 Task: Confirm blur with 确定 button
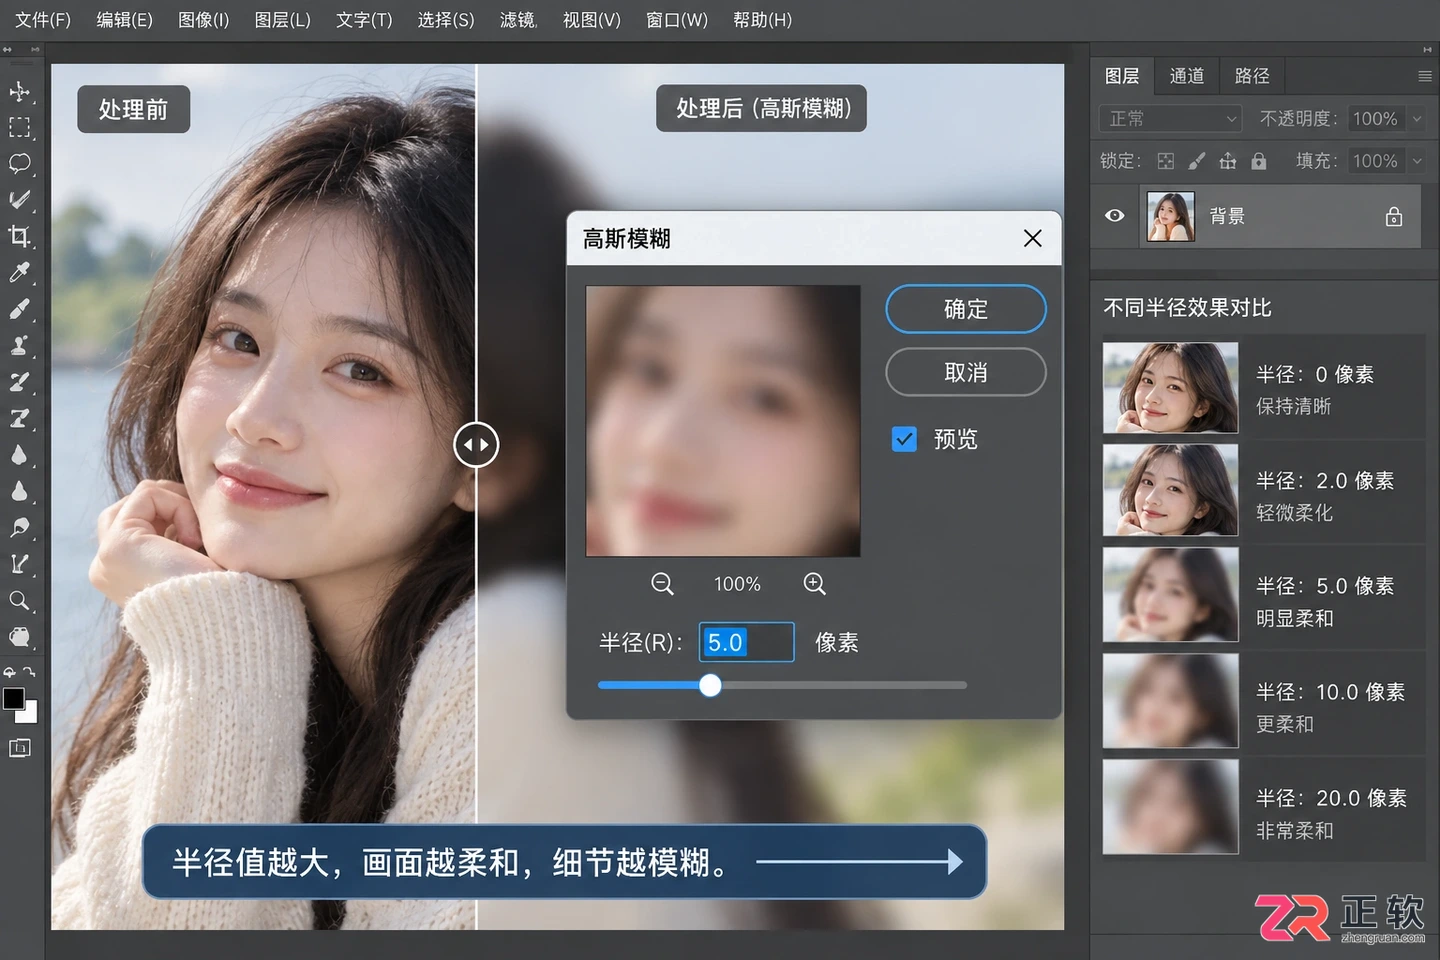coord(966,309)
